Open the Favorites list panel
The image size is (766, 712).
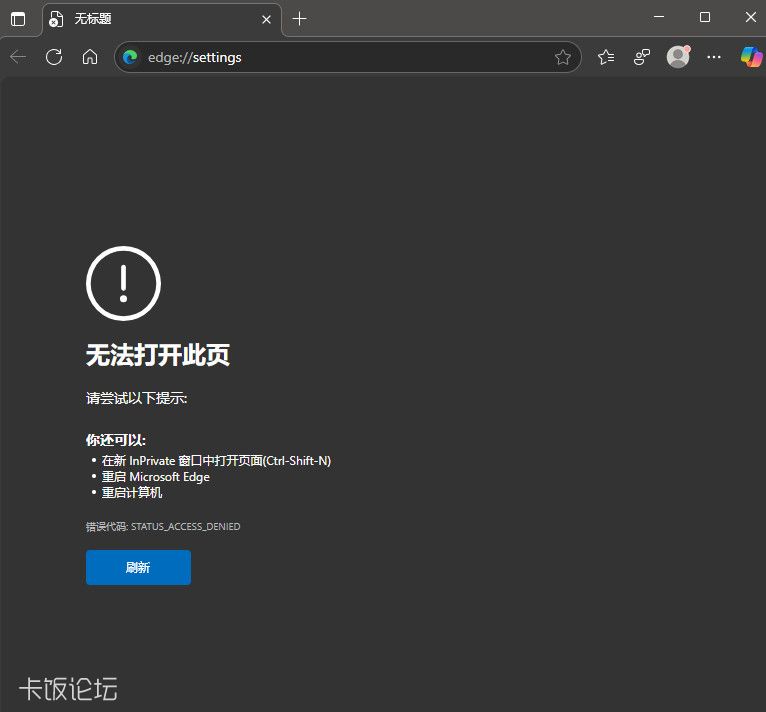pyautogui.click(x=606, y=57)
